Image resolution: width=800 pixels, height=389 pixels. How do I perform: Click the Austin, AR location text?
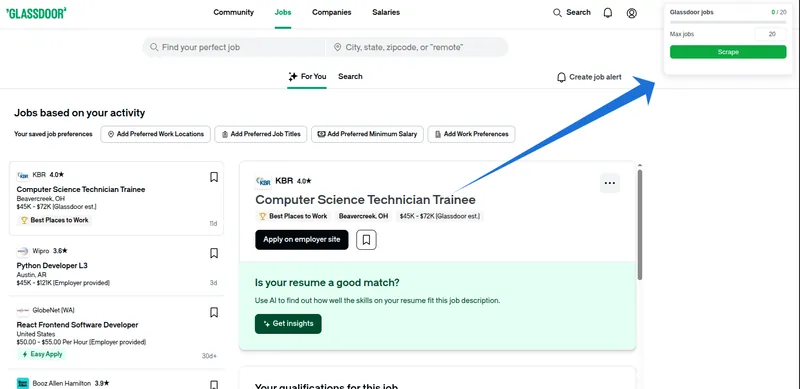[32, 275]
